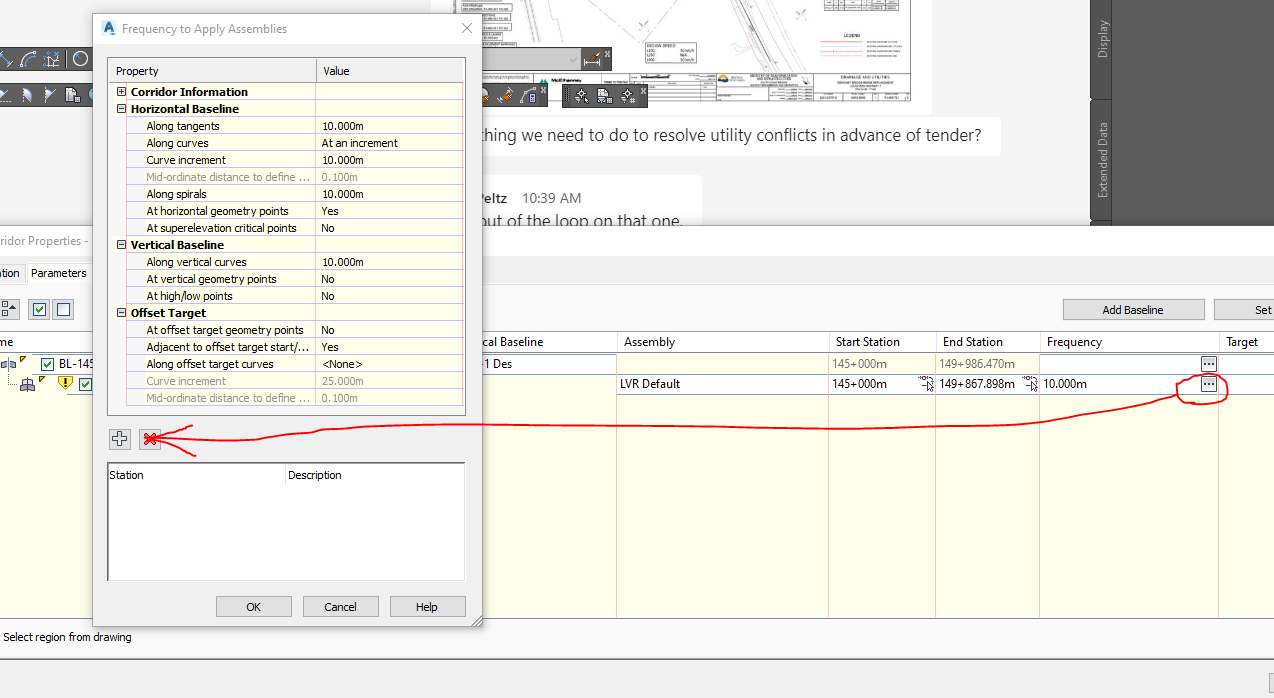Select the circle tool on the top toolbar
The image size is (1274, 698).
[x=80, y=58]
